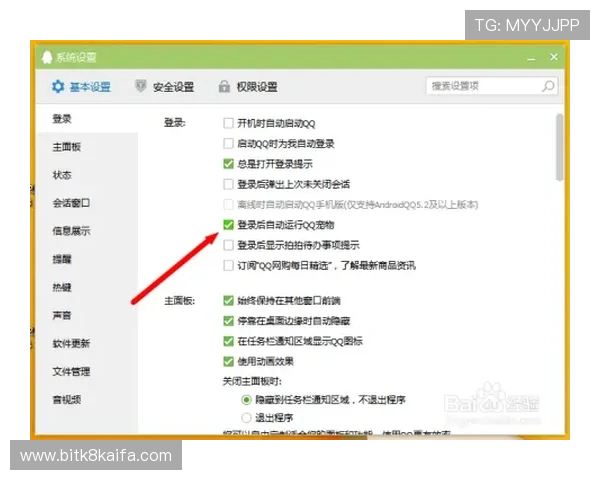The image size is (600, 480).
Task: Focus the 搜索设置项 search field
Action: point(492,86)
